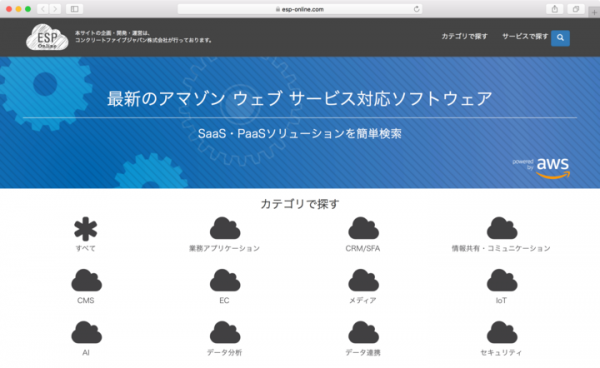The height and width of the screenshot is (368, 600).
Task: Open the CMS cloud icon
Action: tap(86, 280)
